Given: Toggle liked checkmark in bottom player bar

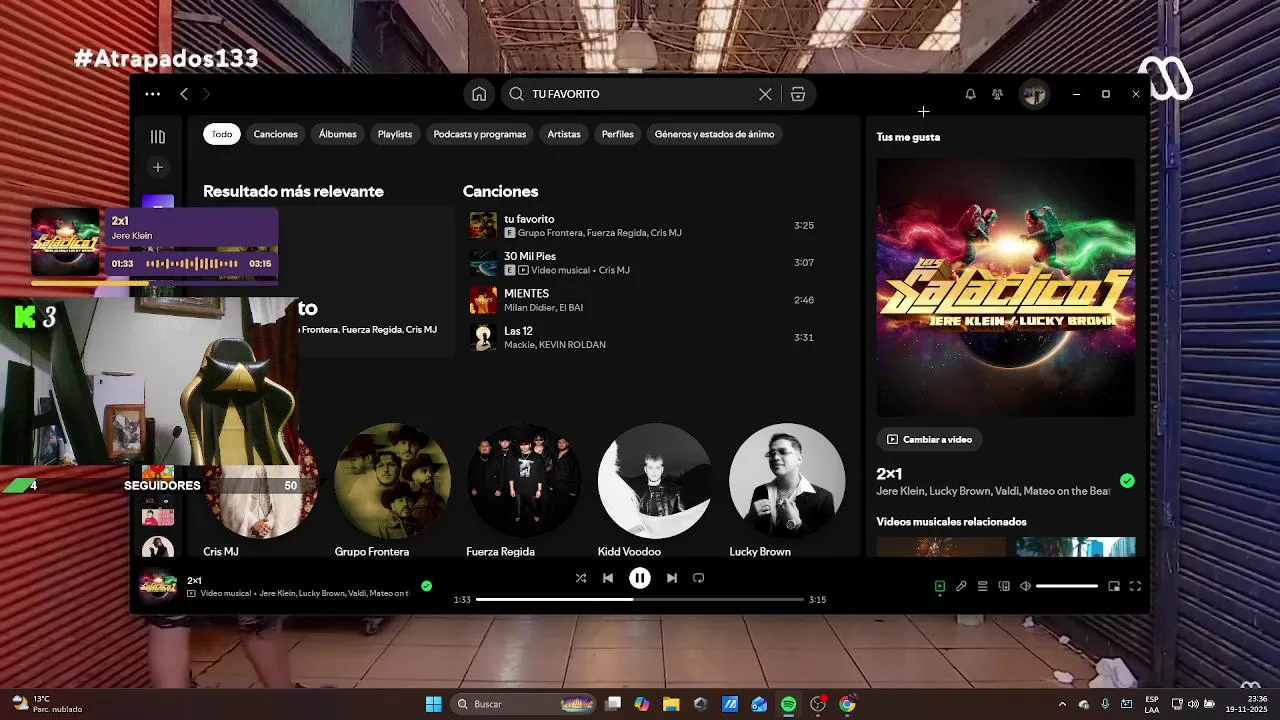Looking at the screenshot, I should pyautogui.click(x=426, y=586).
